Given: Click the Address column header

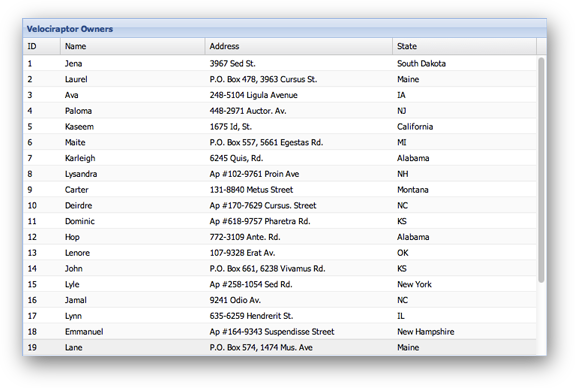Looking at the screenshot, I should [x=299, y=46].
